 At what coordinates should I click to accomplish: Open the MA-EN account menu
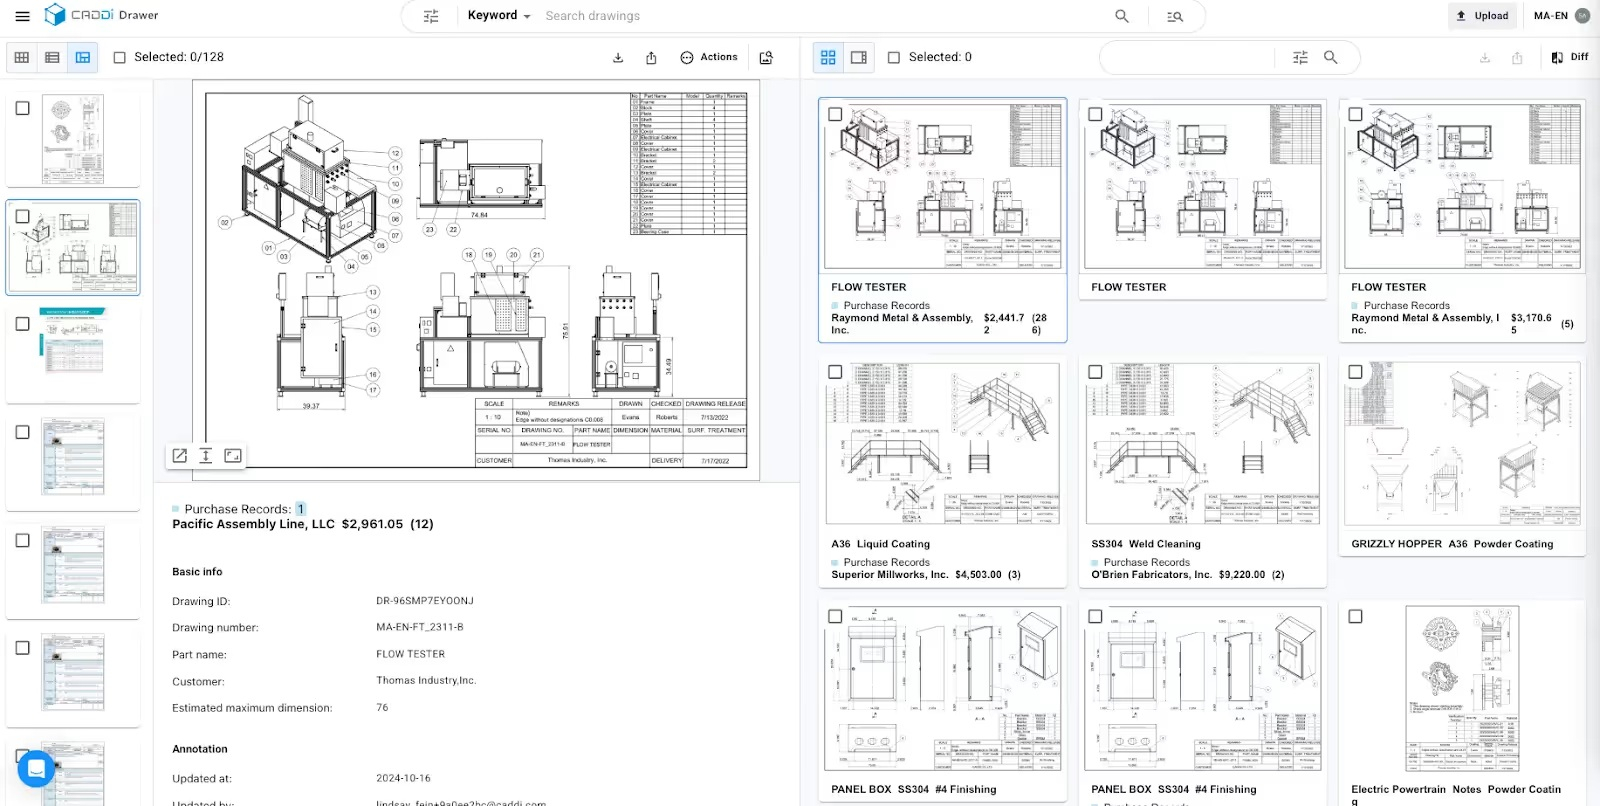click(1560, 16)
